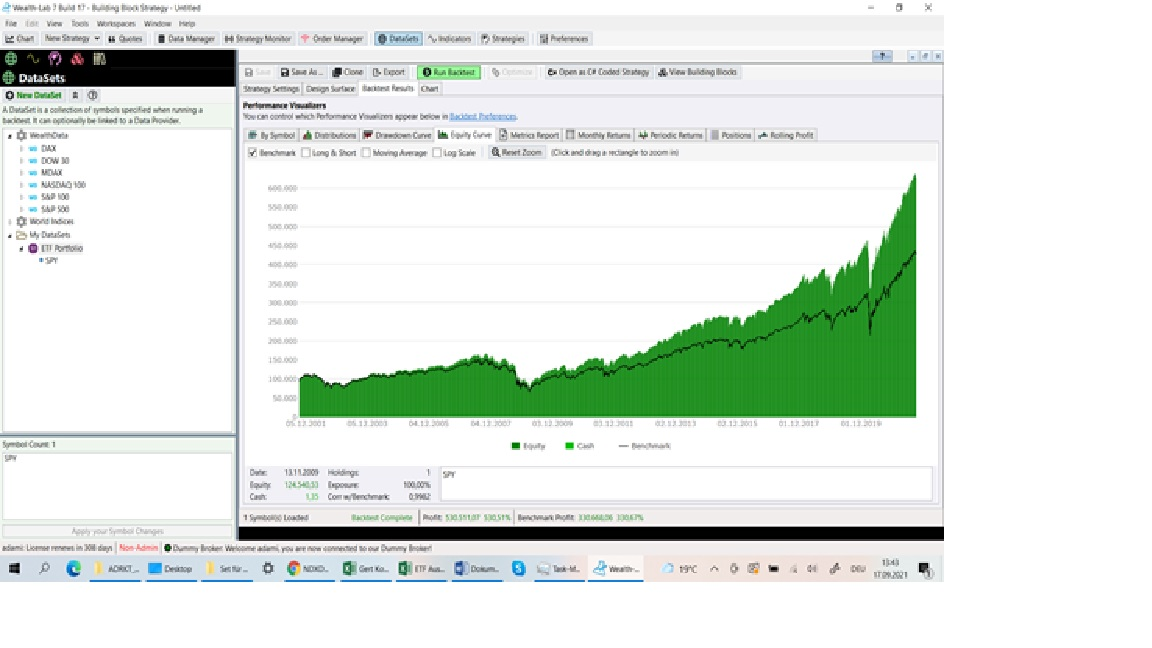The height and width of the screenshot is (648, 1152).
Task: Open the New Strategy dropdown
Action: (x=72, y=39)
